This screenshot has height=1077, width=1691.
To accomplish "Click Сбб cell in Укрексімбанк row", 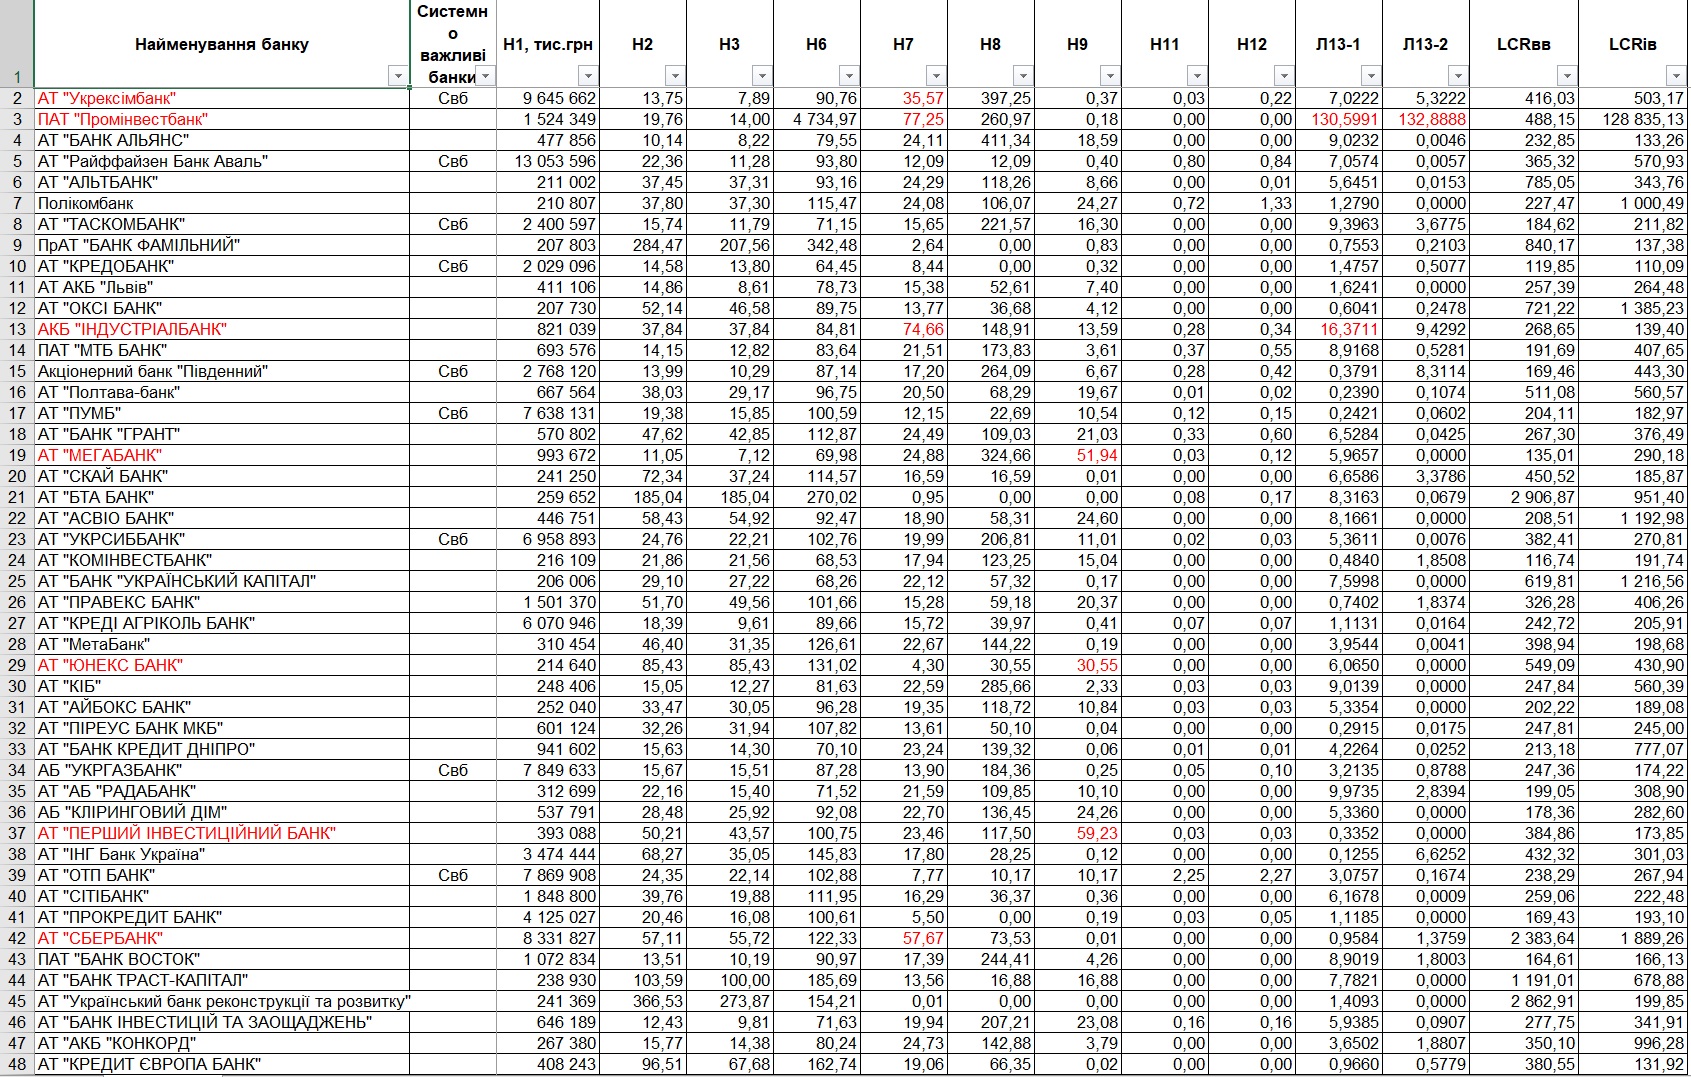I will pos(453,98).
